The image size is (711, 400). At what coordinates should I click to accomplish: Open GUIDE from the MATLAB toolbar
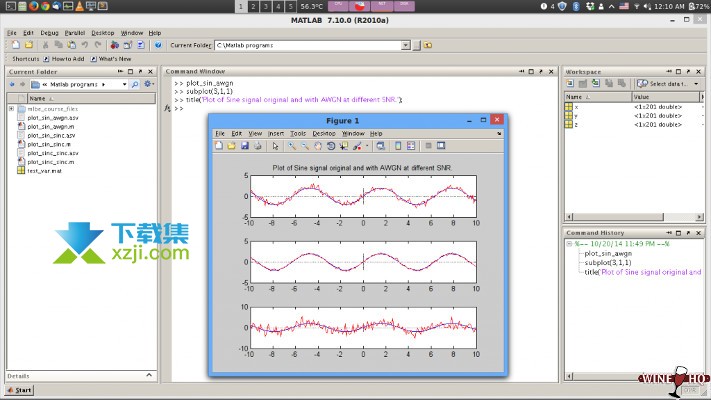pos(128,45)
